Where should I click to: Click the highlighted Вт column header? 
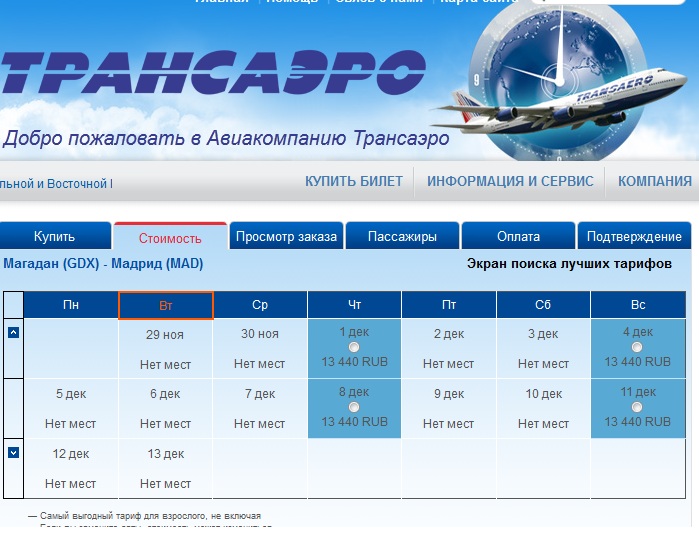tap(166, 305)
